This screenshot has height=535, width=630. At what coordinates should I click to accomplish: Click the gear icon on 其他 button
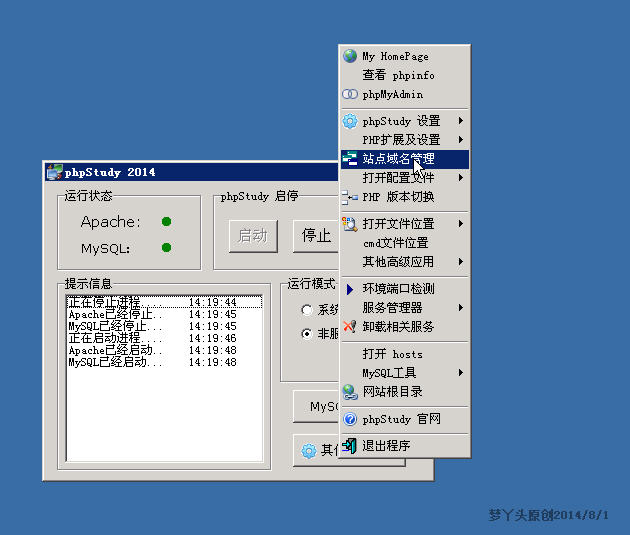click(309, 451)
